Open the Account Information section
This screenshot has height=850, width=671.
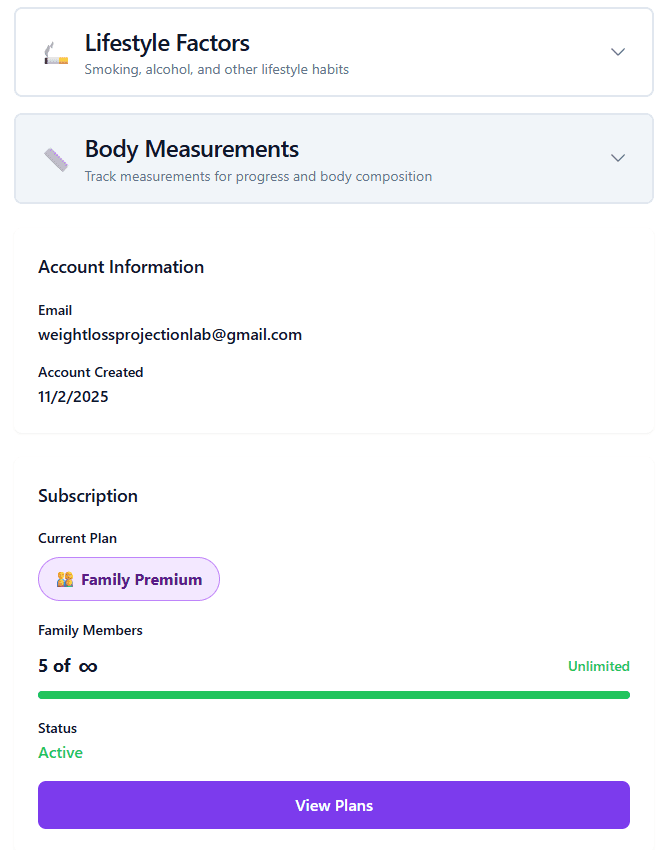pos(120,267)
